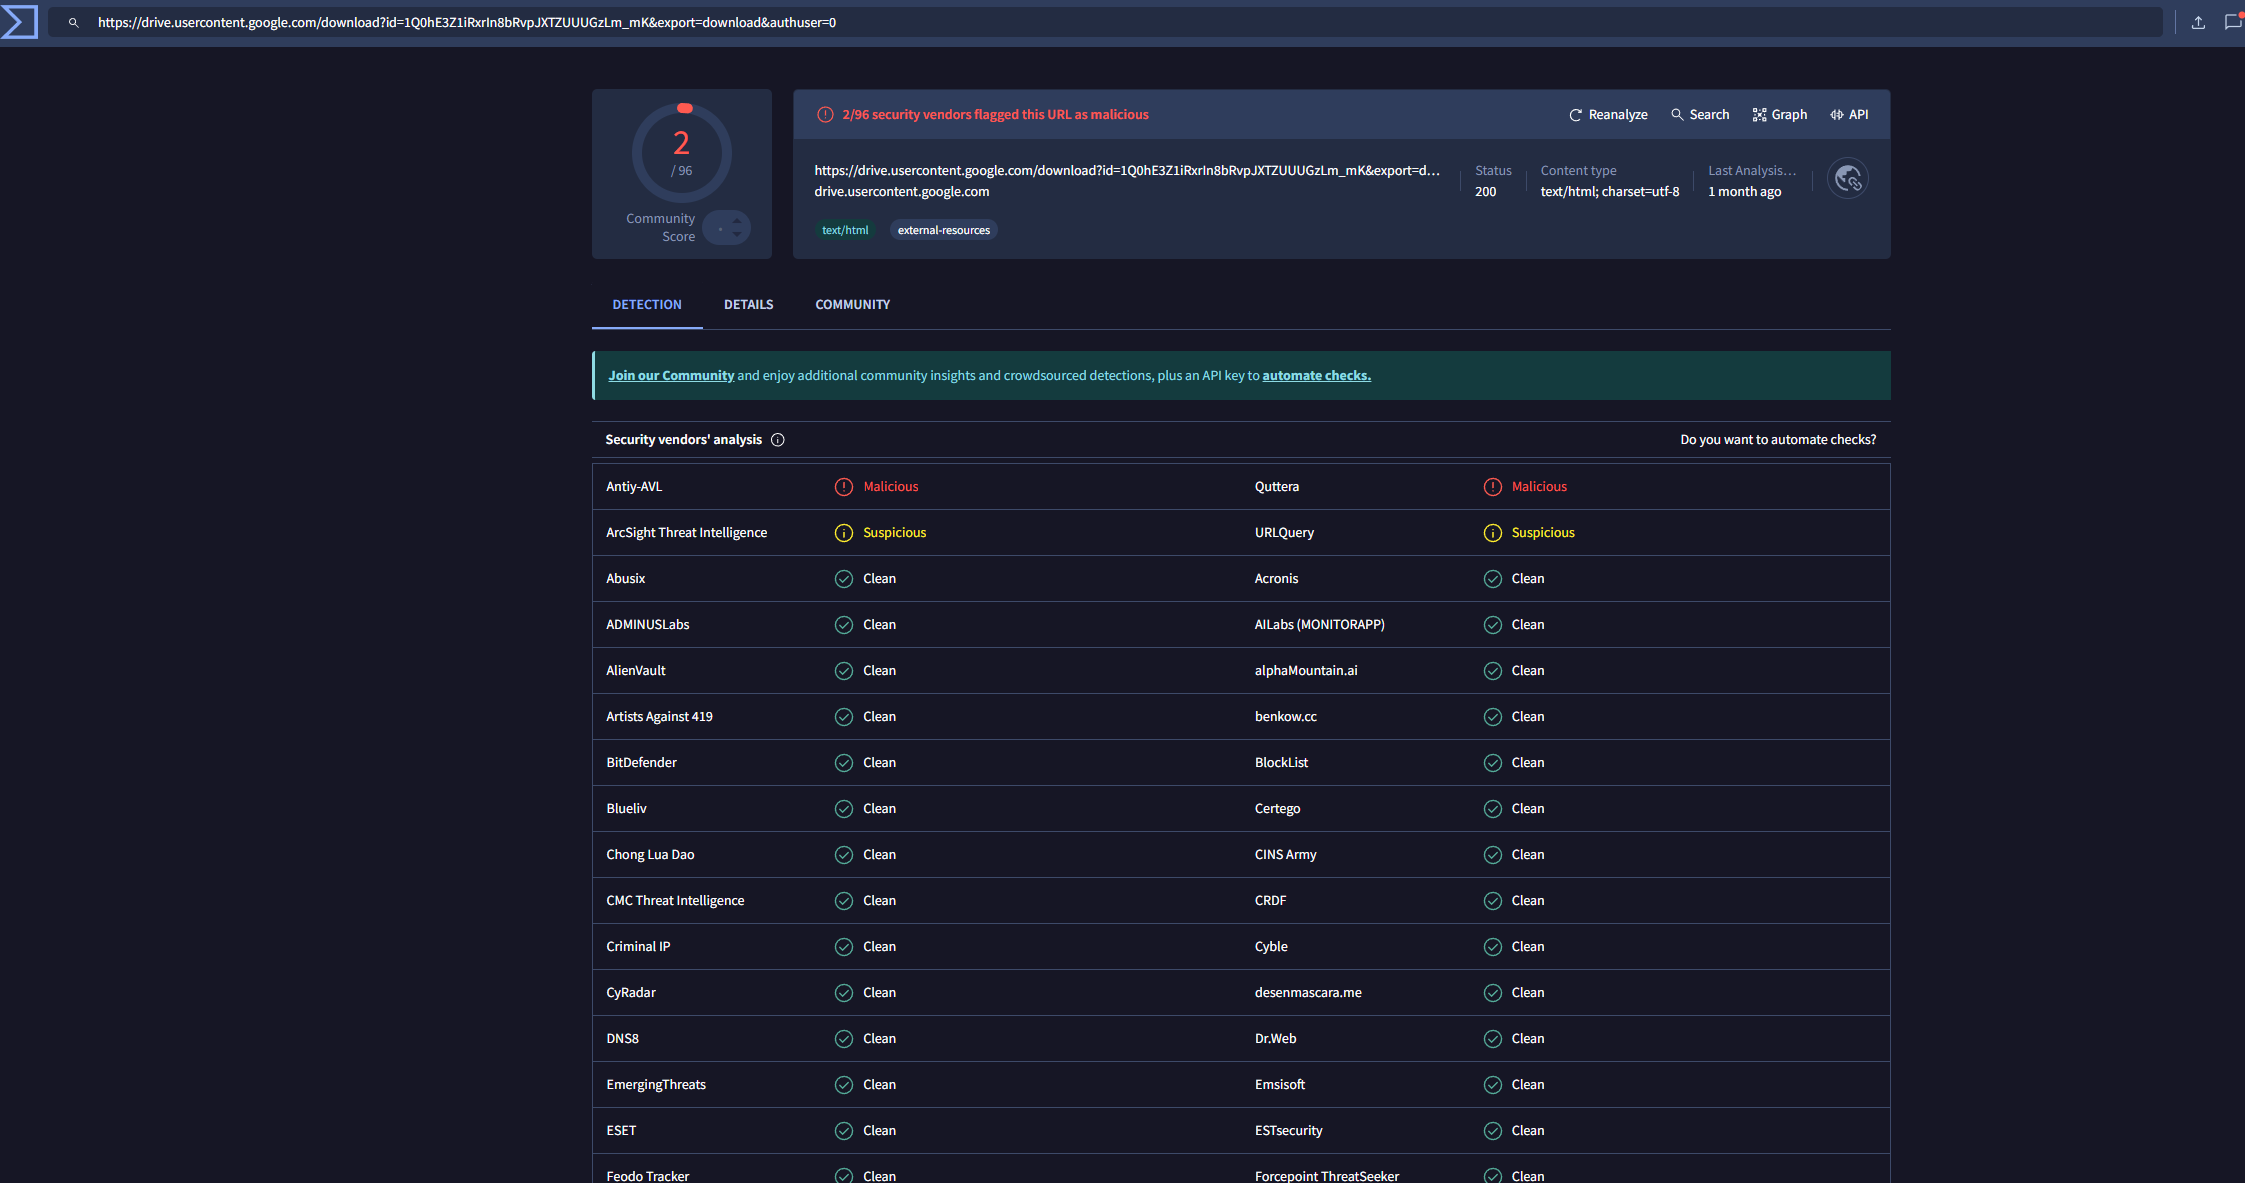The image size is (2245, 1183).
Task: Click the Suspicious icon for URLQuery
Action: pyautogui.click(x=1493, y=533)
